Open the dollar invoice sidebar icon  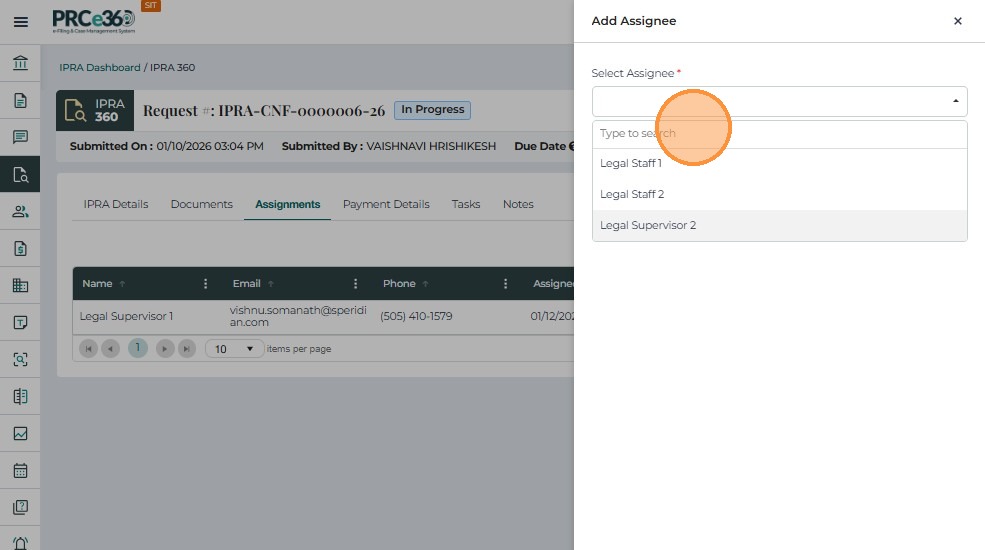pyautogui.click(x=20, y=249)
